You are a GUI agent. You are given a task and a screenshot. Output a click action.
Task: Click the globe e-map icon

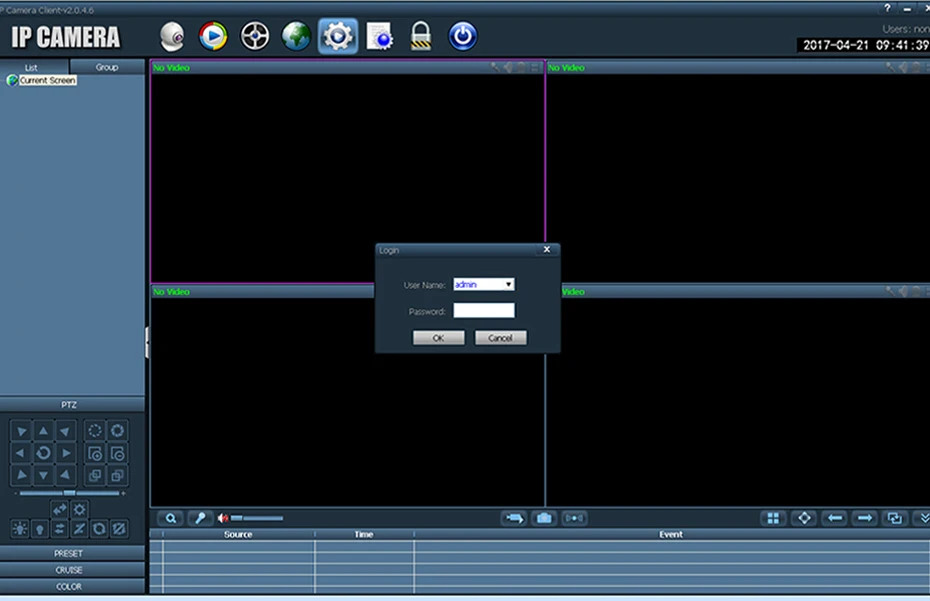pos(296,36)
